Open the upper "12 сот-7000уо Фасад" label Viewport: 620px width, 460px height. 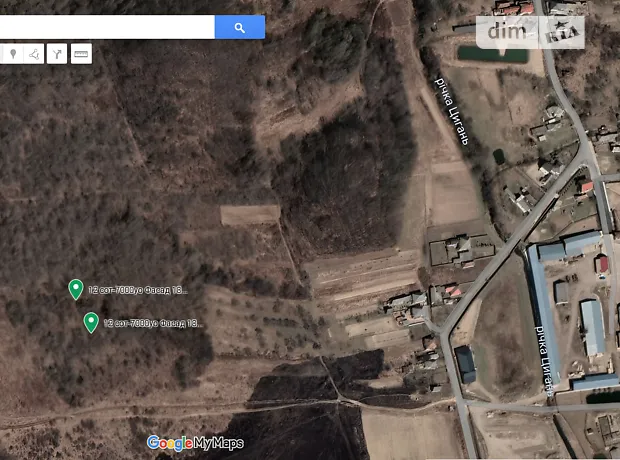(138, 290)
